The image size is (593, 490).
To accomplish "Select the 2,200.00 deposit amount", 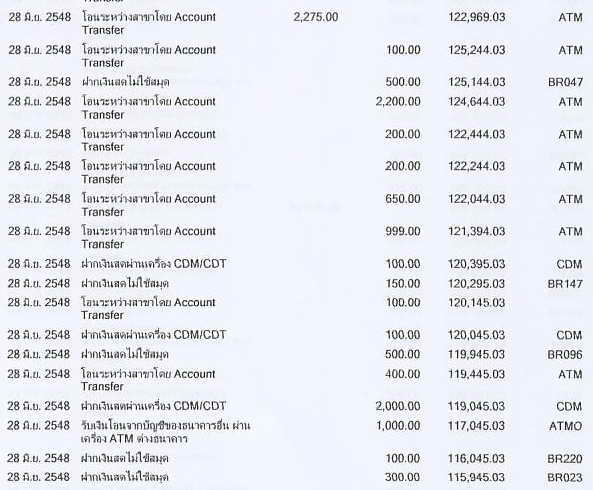I will pos(398,102).
